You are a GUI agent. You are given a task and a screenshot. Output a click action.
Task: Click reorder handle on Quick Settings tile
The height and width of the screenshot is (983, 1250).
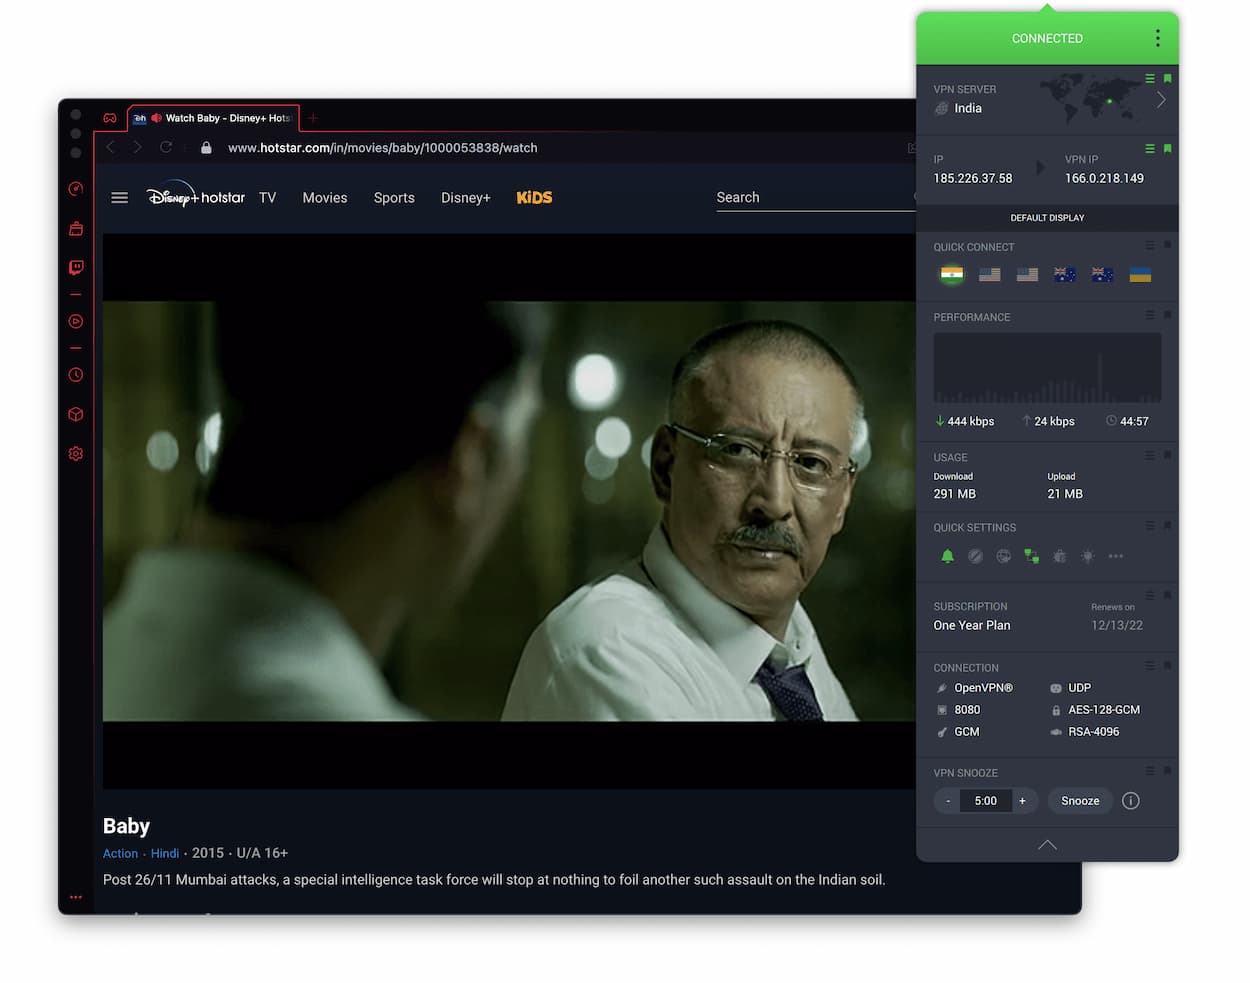click(1150, 525)
